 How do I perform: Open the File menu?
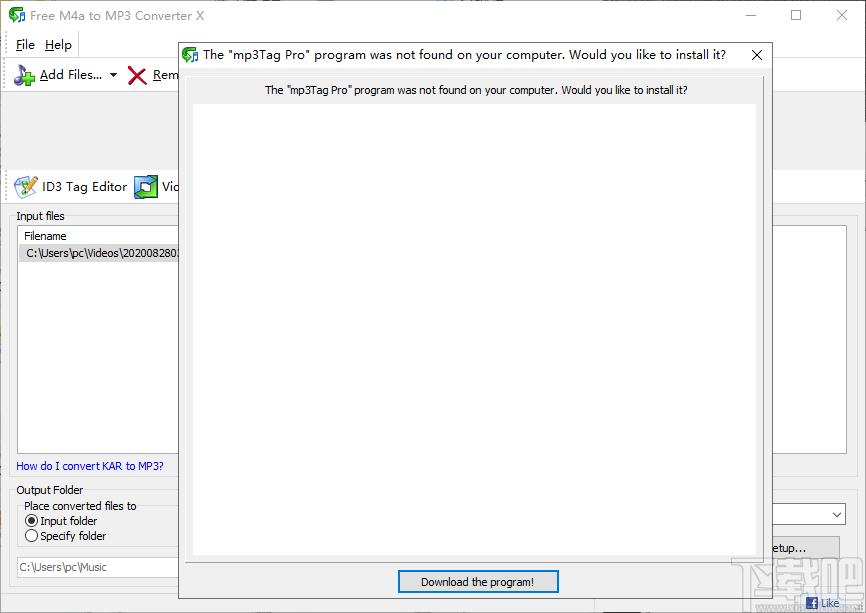(x=25, y=45)
